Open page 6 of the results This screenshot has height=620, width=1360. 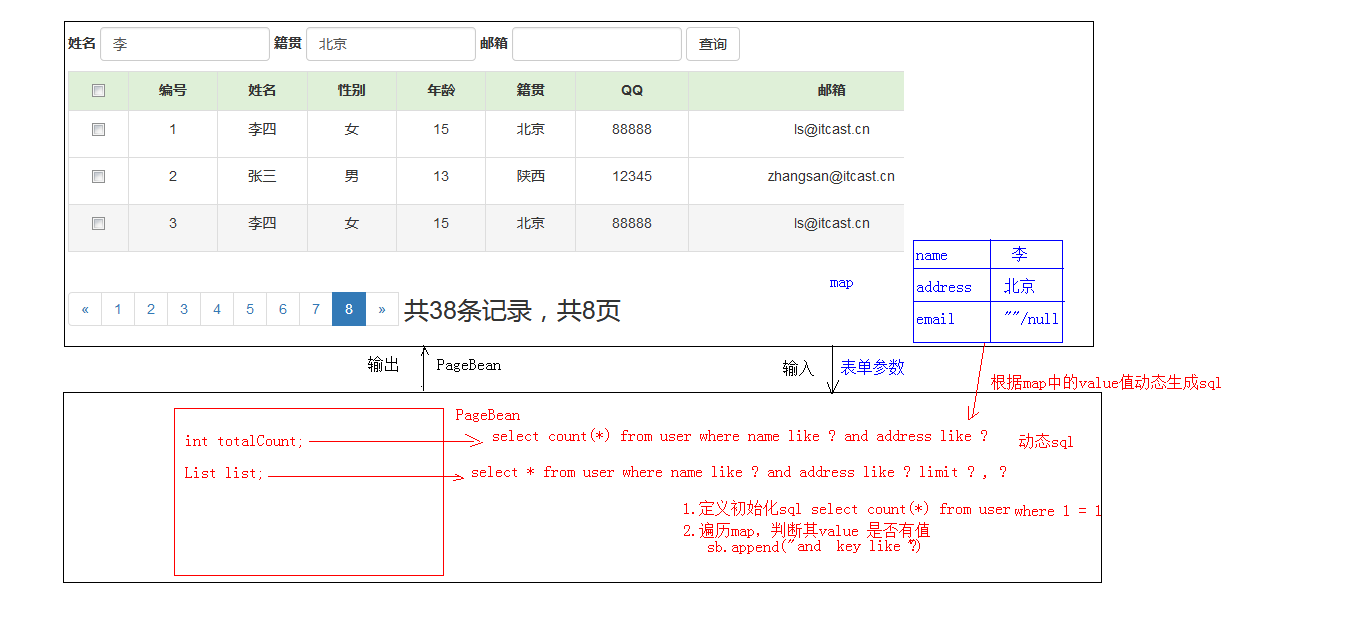[282, 309]
